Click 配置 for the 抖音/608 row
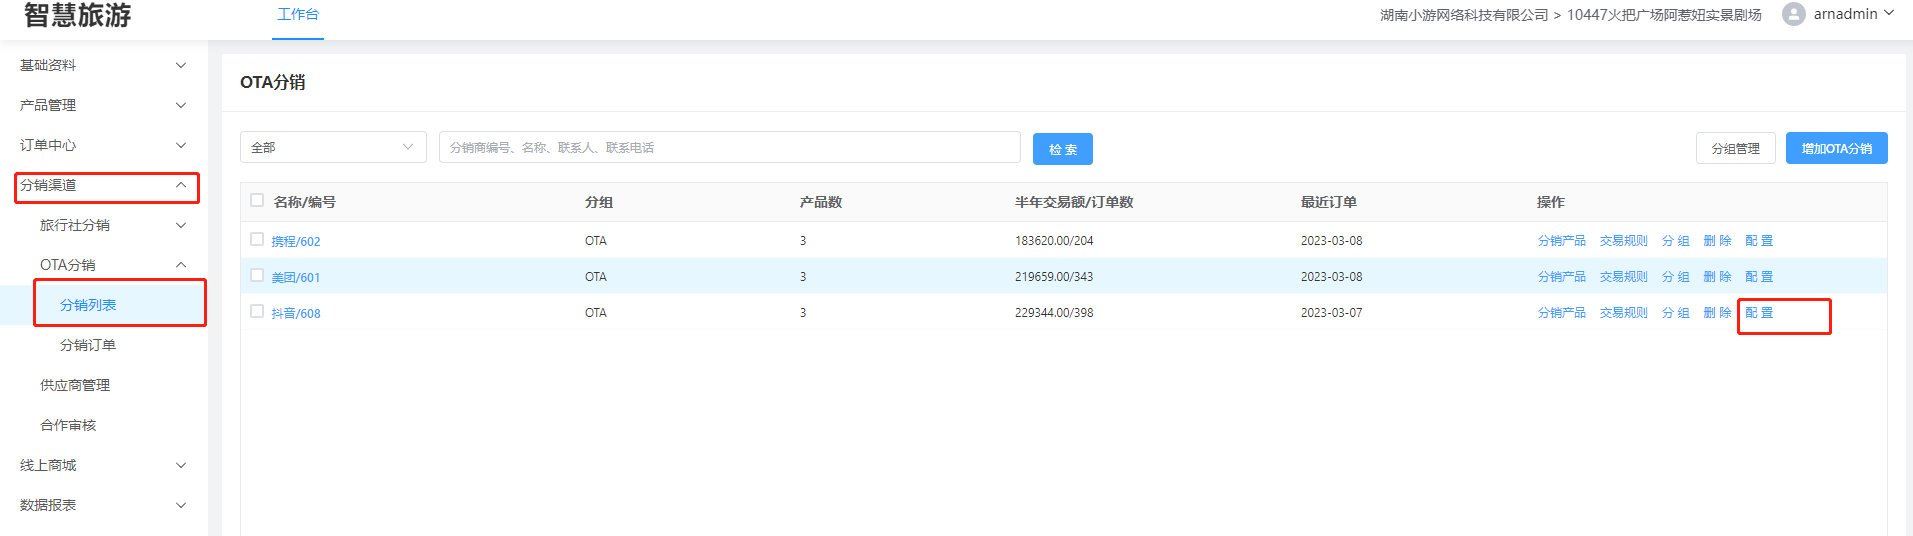 (1759, 313)
